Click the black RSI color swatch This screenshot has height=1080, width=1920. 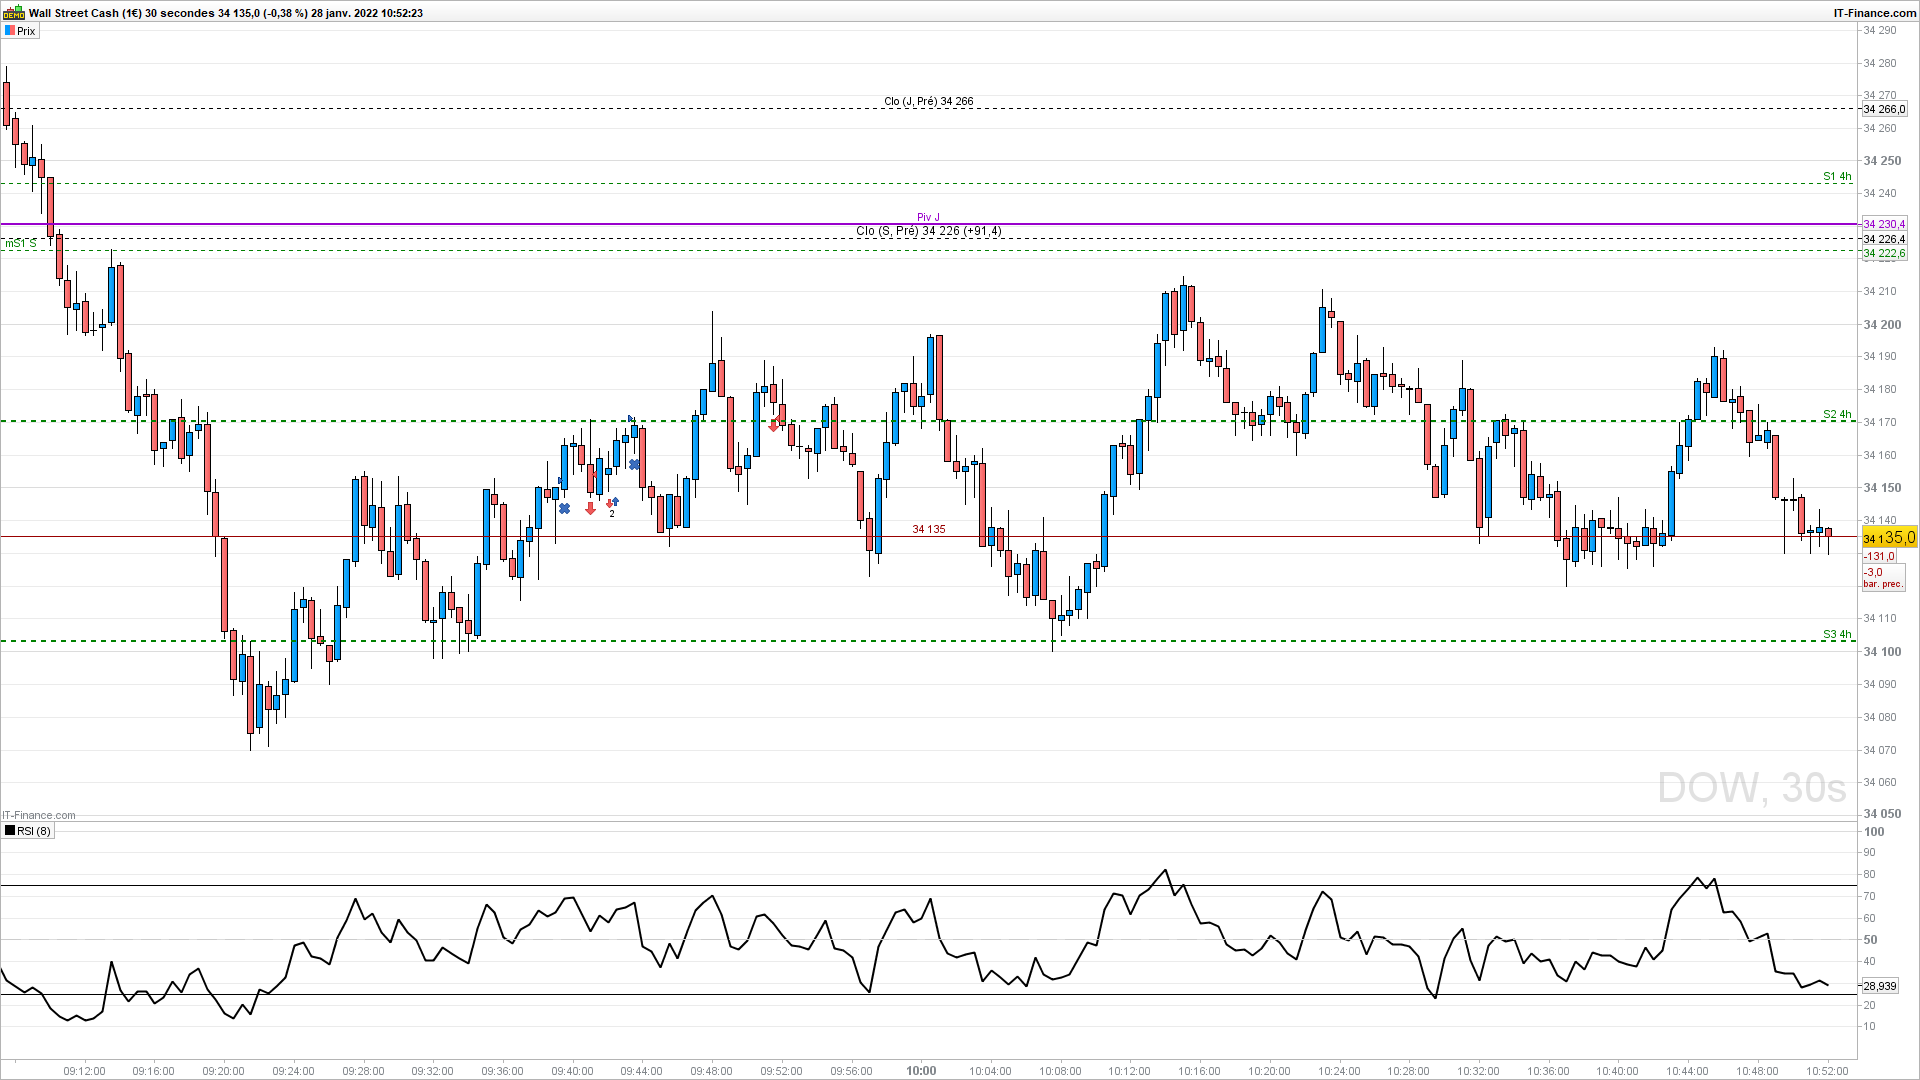10,831
